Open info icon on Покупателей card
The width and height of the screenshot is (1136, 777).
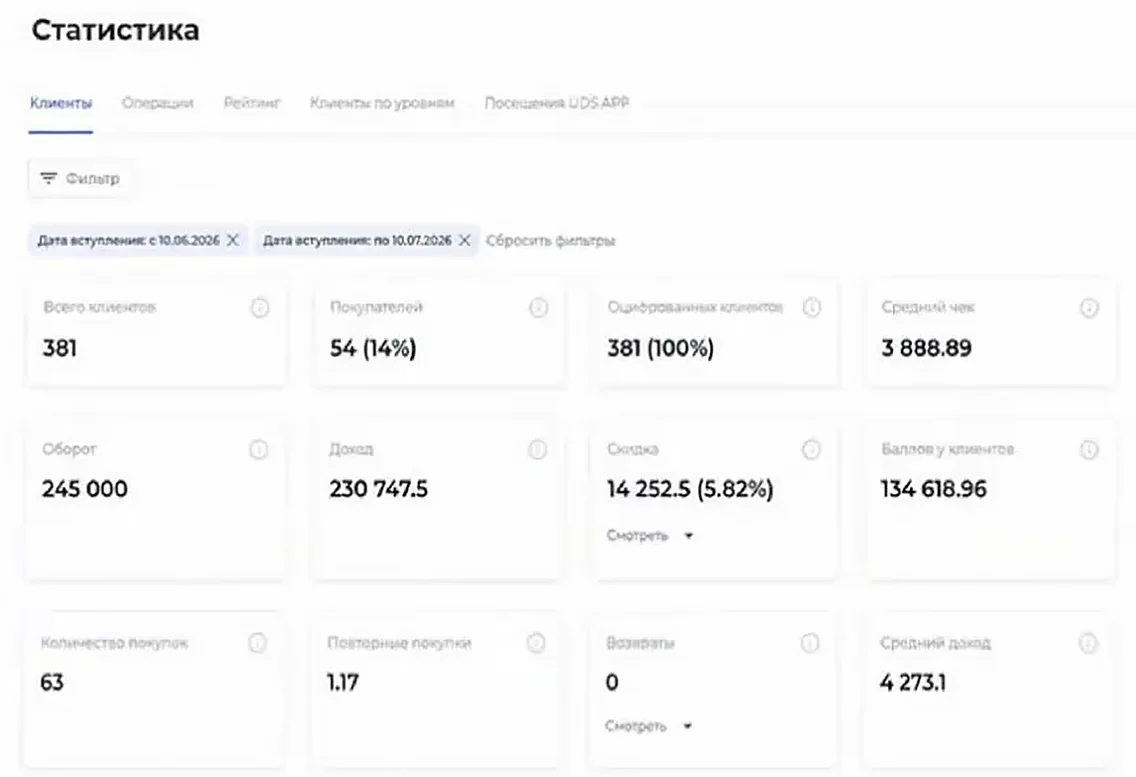pos(538,307)
